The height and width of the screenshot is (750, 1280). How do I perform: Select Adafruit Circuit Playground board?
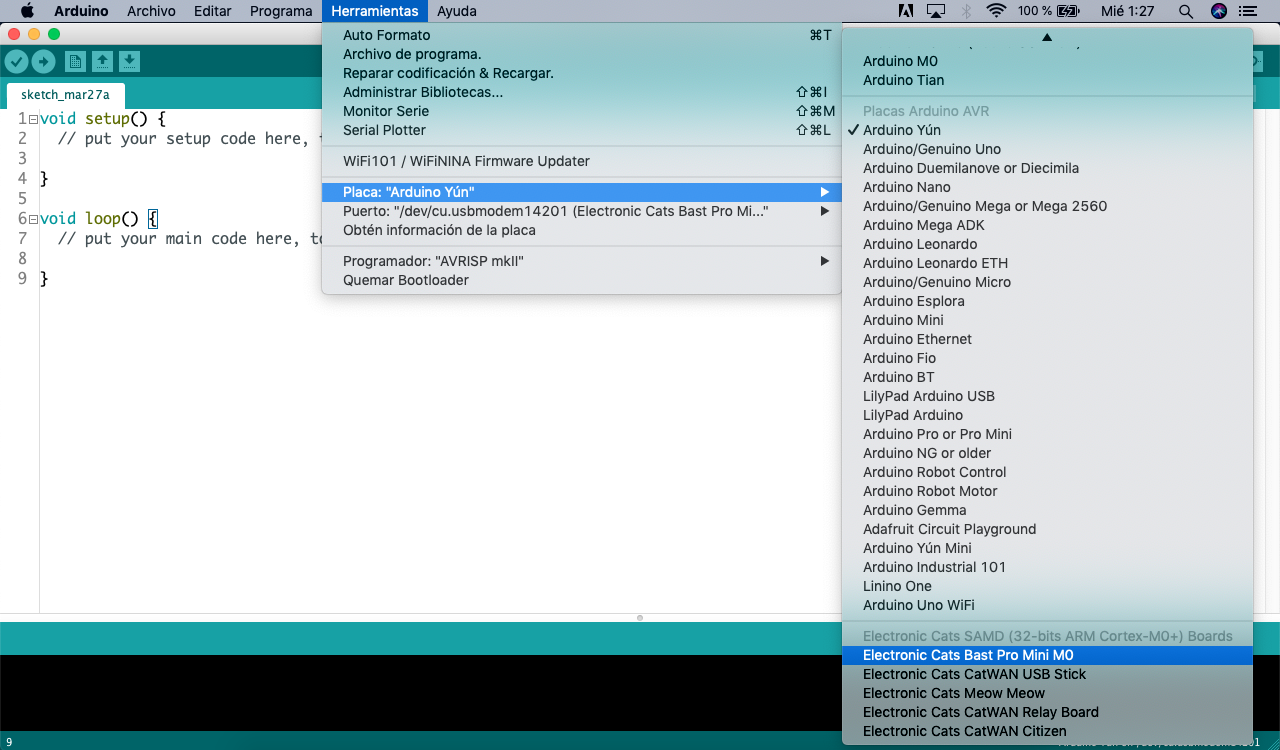(1047, 529)
